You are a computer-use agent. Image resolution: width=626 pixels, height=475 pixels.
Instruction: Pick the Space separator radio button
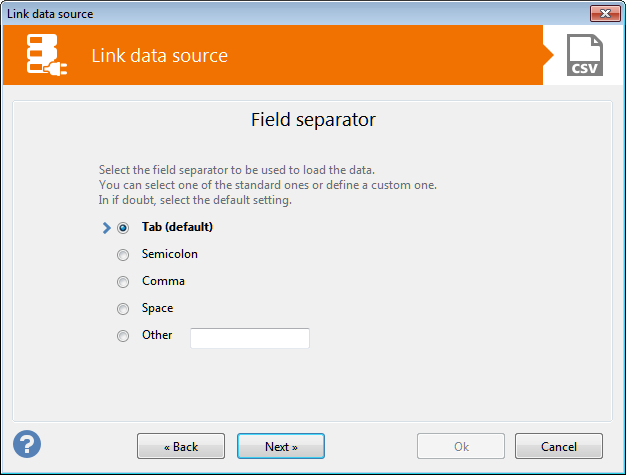[123, 309]
